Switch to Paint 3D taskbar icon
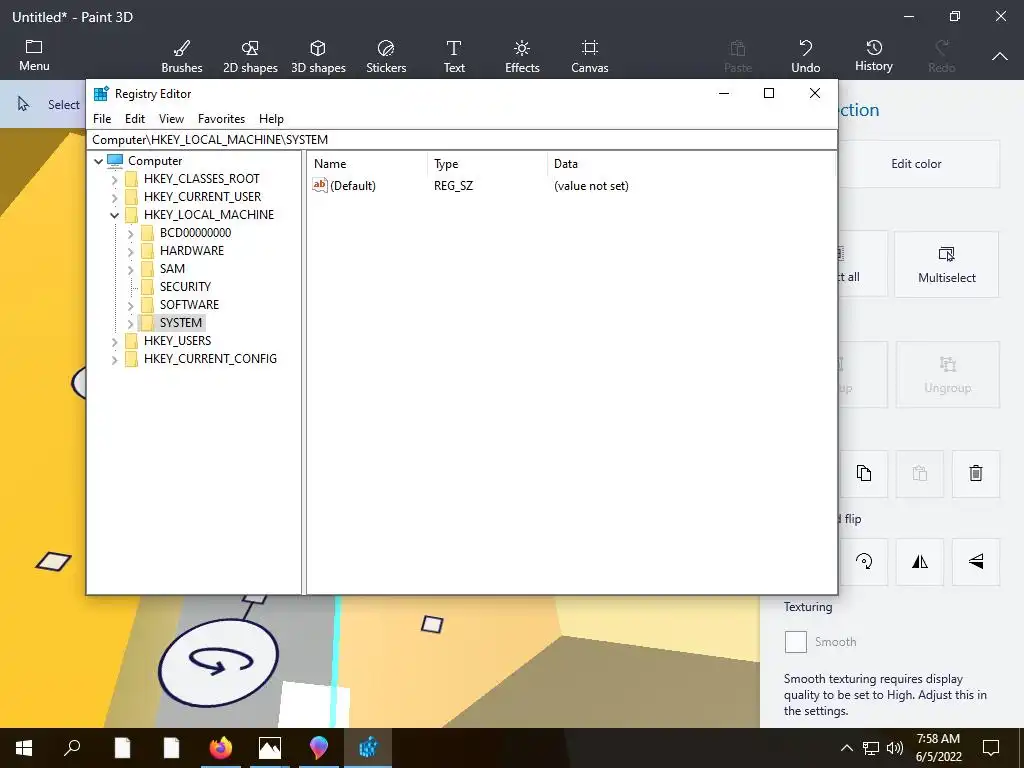 (x=319, y=748)
